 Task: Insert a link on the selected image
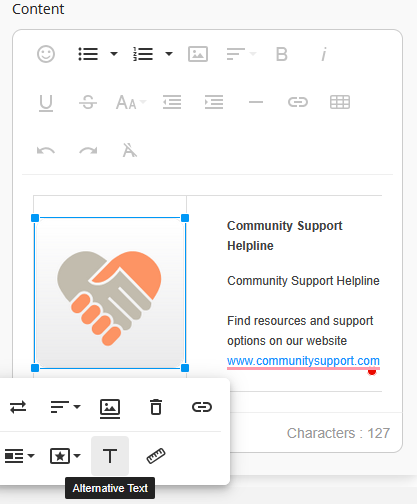pyautogui.click(x=202, y=407)
